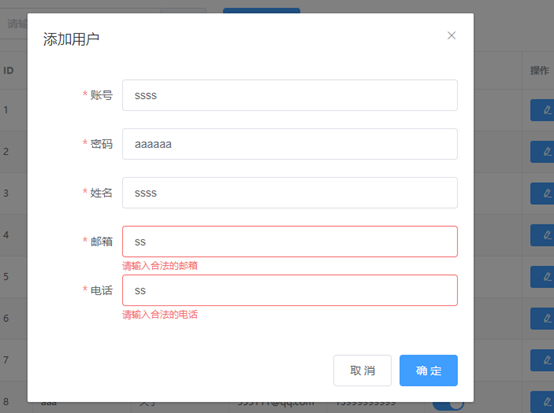Click the 取消 button
554x413 pixels.
pyautogui.click(x=362, y=370)
